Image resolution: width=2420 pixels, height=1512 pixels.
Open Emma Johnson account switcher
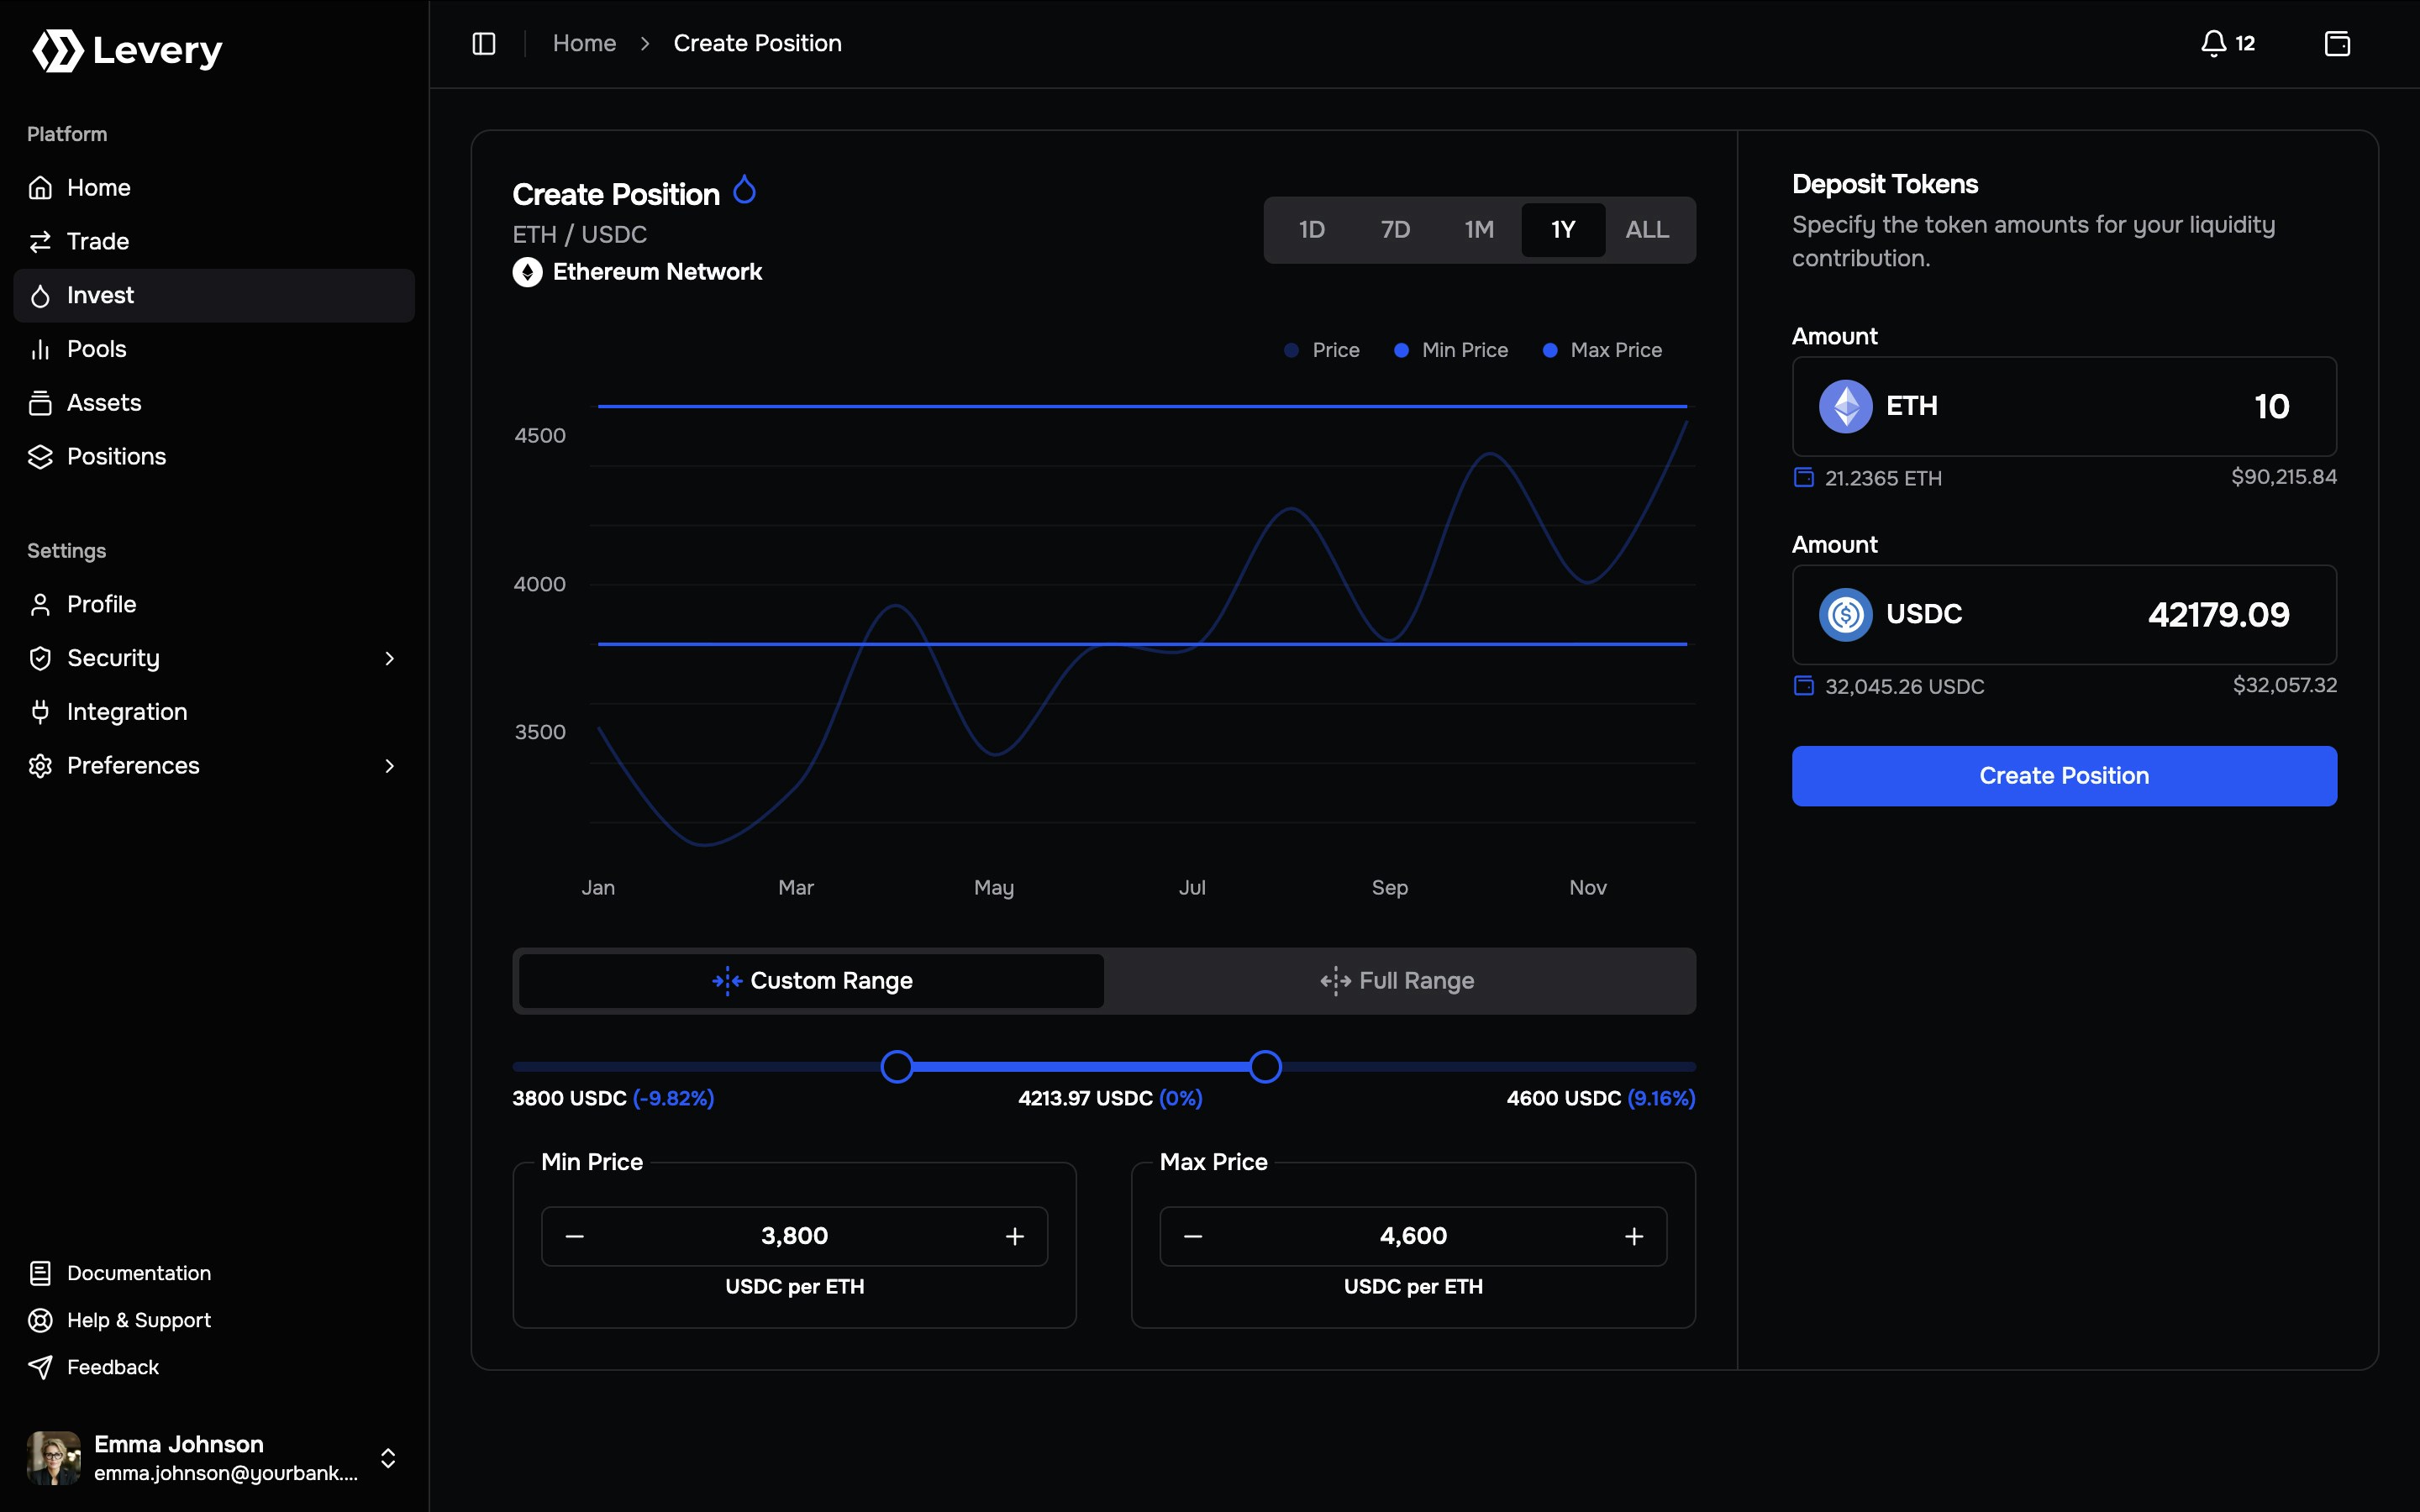pyautogui.click(x=388, y=1457)
